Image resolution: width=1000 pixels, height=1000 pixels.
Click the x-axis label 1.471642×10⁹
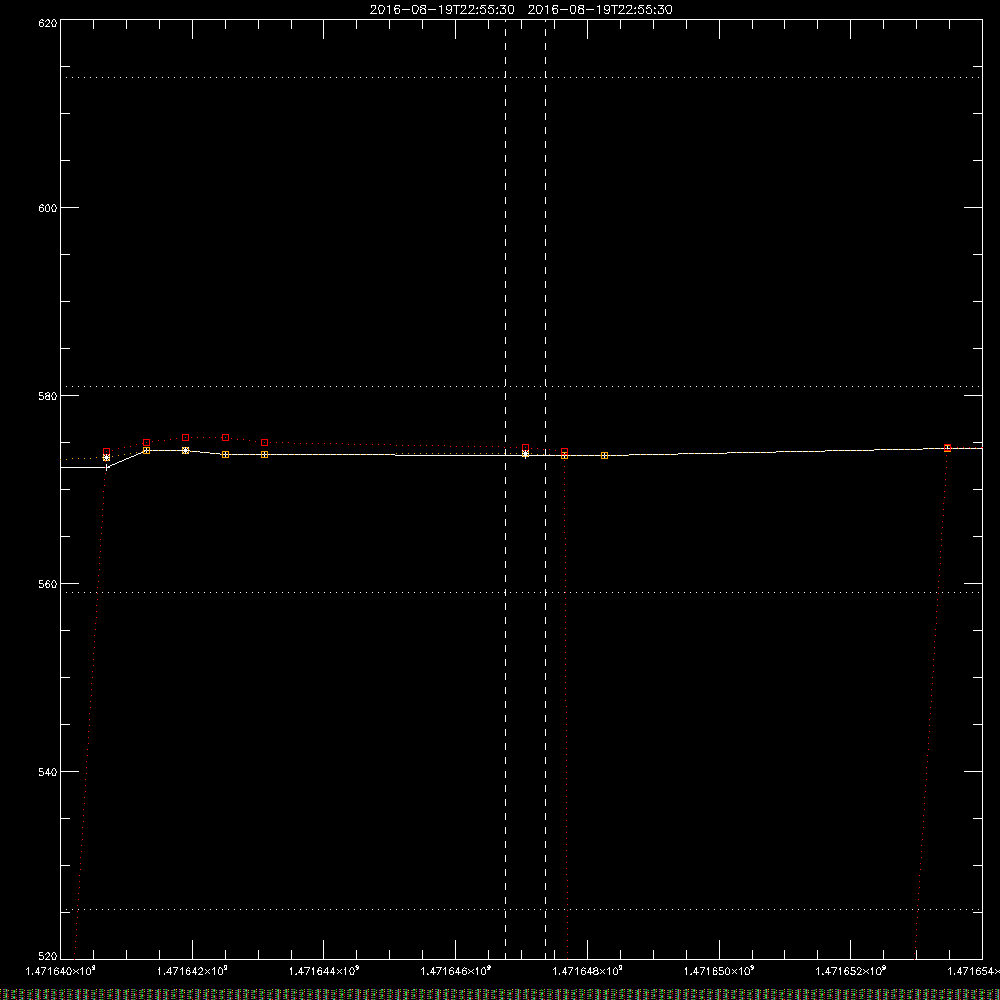193,971
